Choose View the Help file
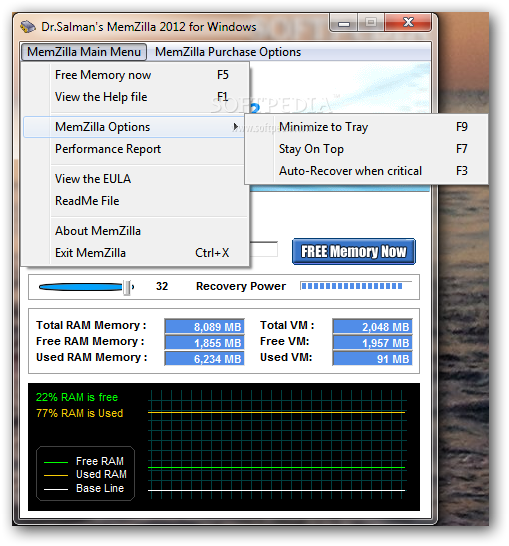The height and width of the screenshot is (546, 509). [136, 97]
